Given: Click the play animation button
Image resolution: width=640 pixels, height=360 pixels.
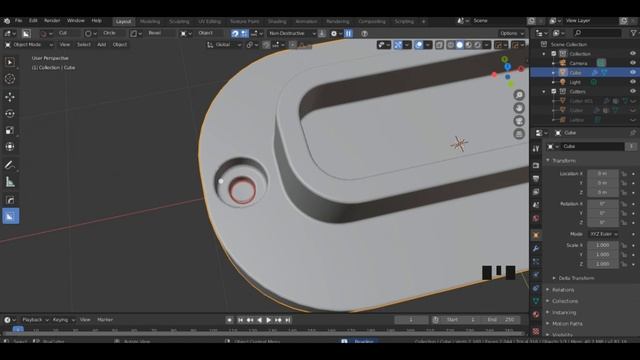Looking at the screenshot, I should [269, 320].
